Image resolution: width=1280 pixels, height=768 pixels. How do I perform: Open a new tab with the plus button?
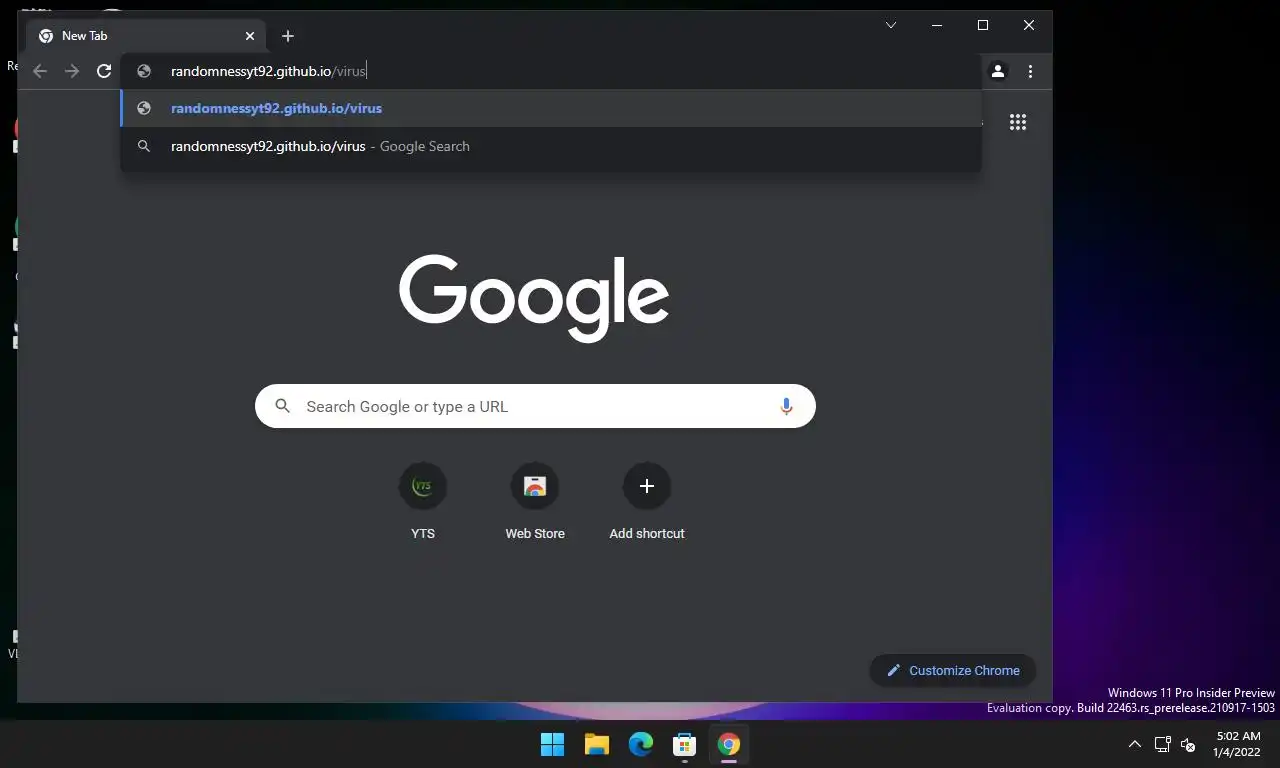288,36
